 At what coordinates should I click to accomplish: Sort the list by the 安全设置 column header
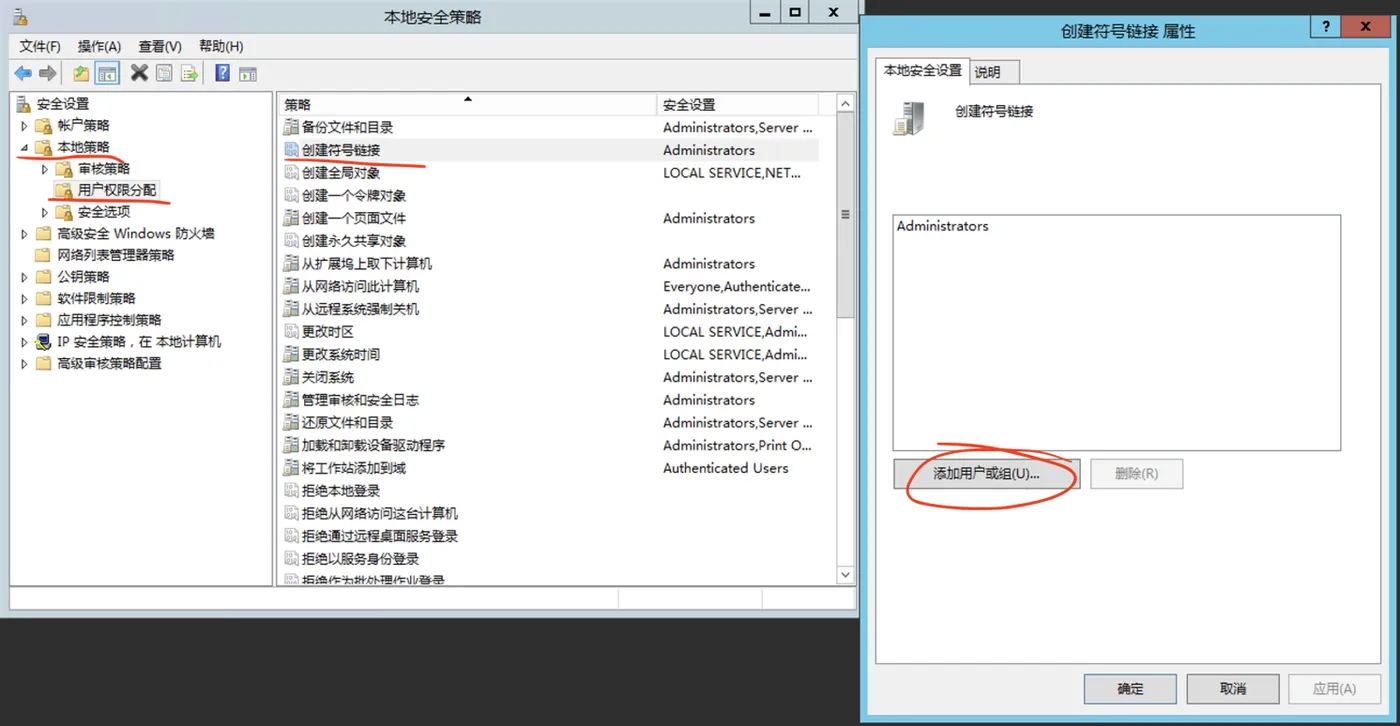[737, 104]
